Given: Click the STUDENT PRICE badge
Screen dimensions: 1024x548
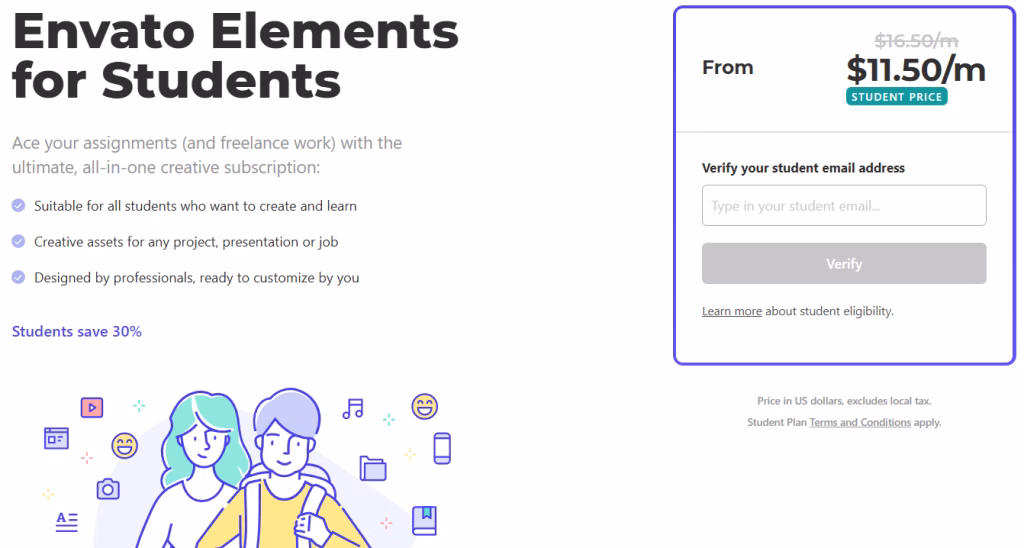Looking at the screenshot, I should (x=897, y=97).
